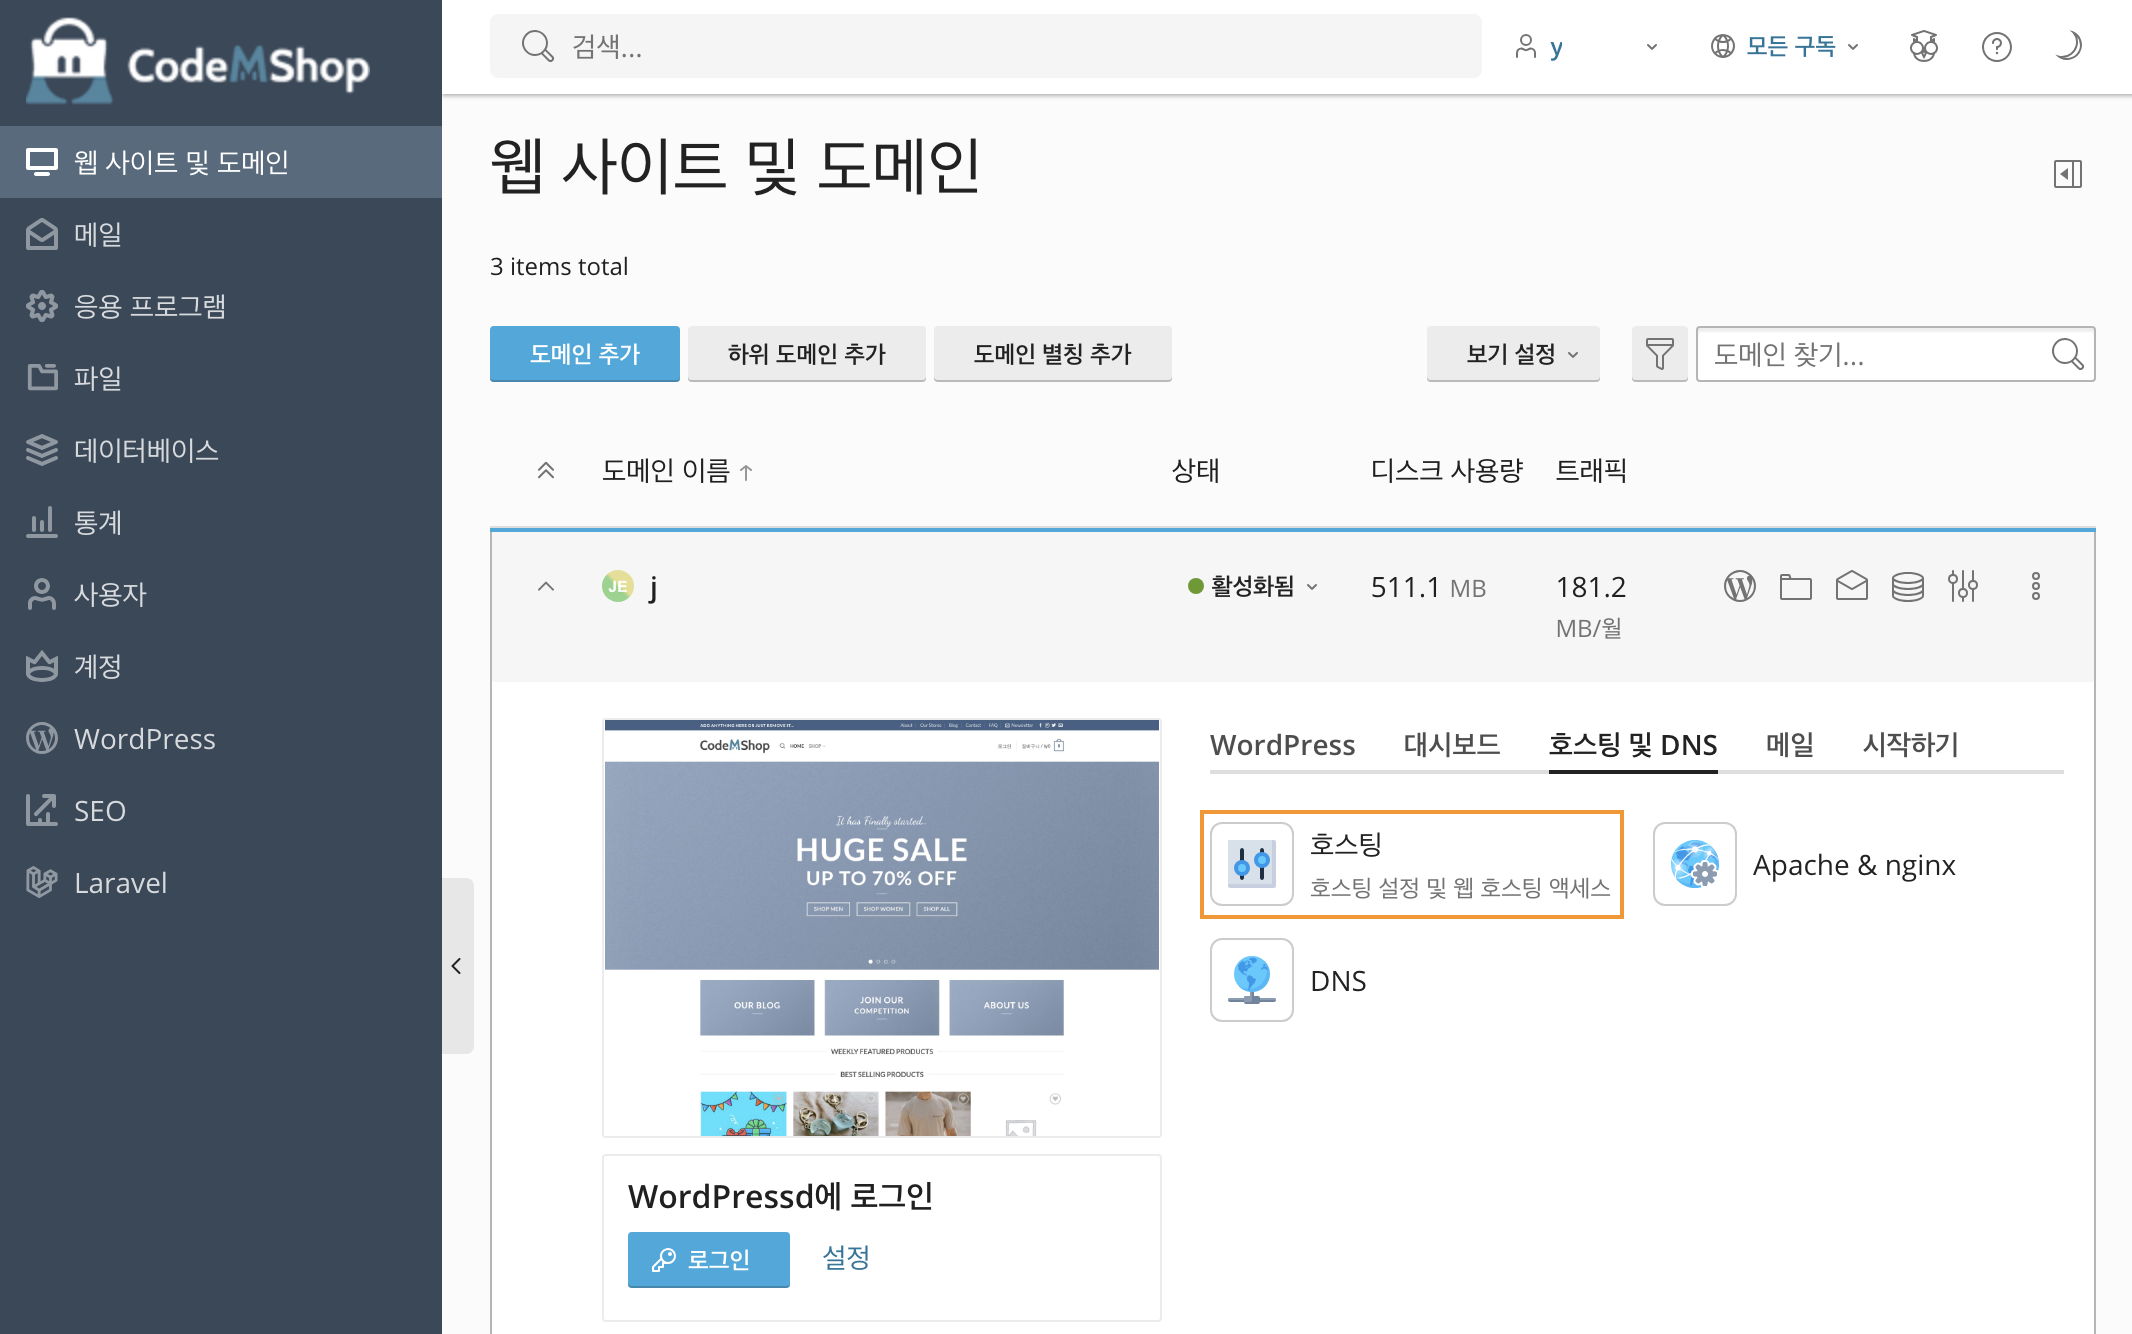Screen dimensions: 2132x1334
Task: Click the 설정 link beside login button
Action: pos(845,1258)
